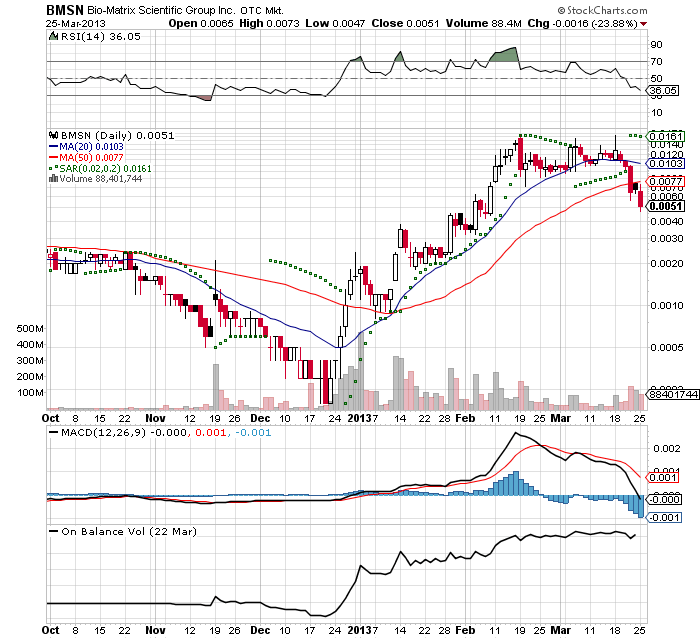
Task: Click Oct on the On Balance Vol date axis
Action: pos(50,630)
